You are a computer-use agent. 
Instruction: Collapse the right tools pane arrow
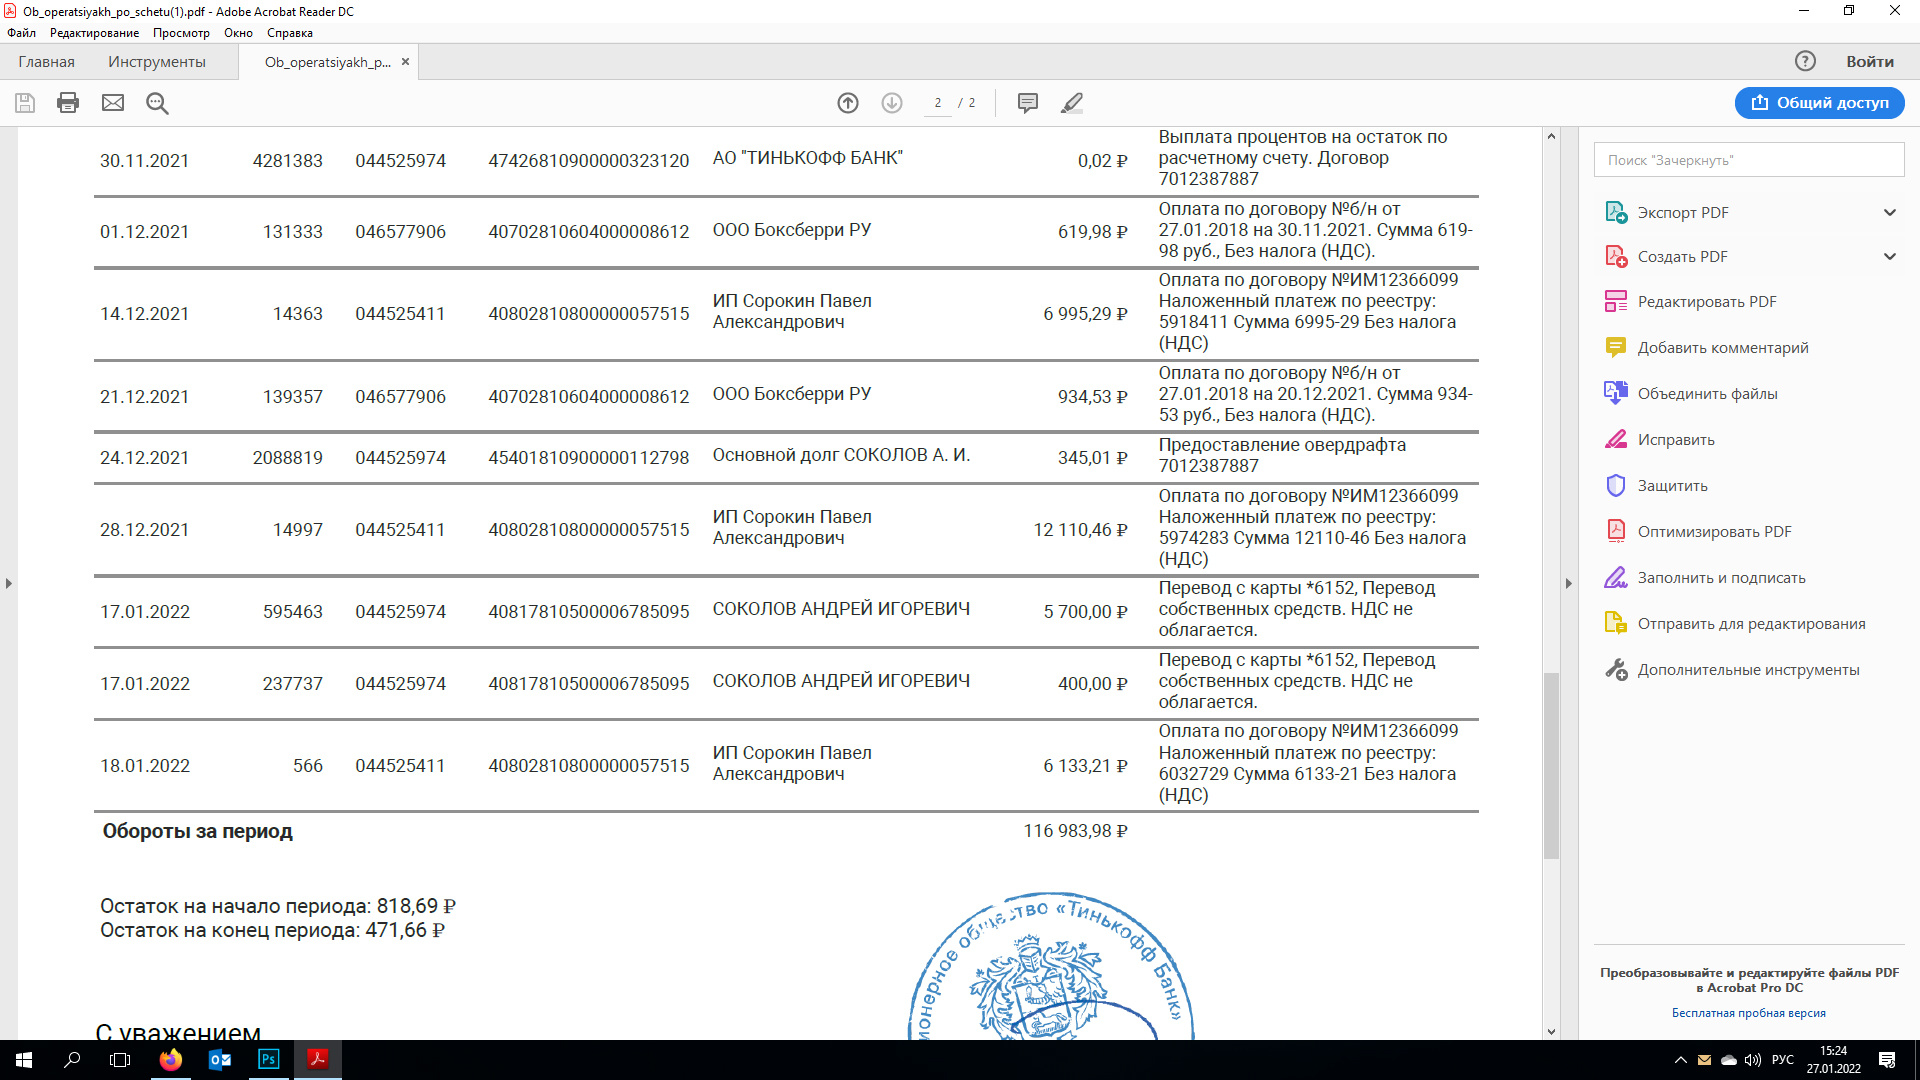1568,583
